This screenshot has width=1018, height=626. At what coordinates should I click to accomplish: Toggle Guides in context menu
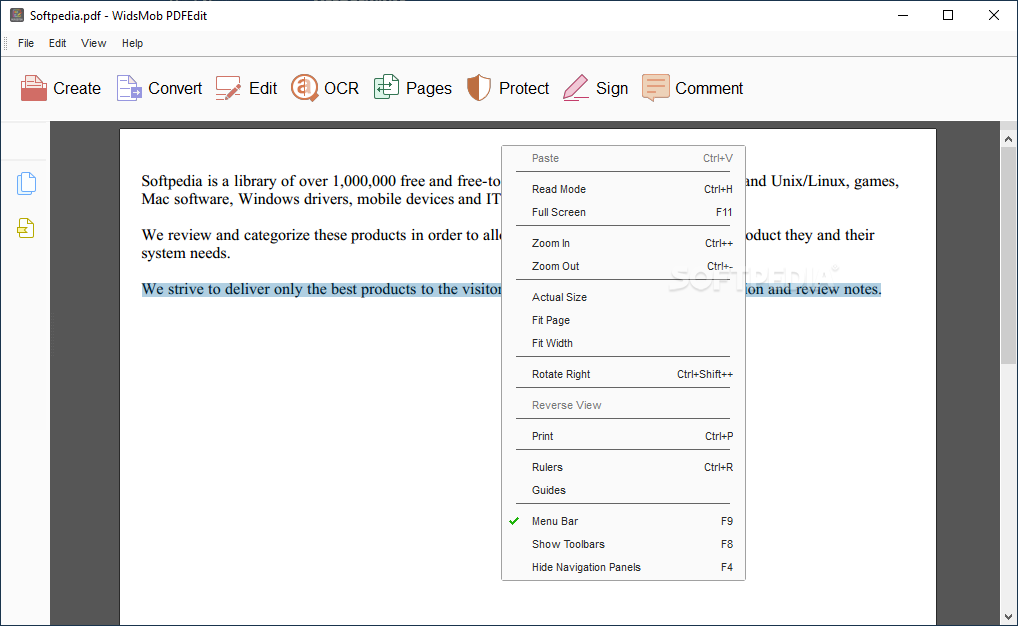point(623,490)
